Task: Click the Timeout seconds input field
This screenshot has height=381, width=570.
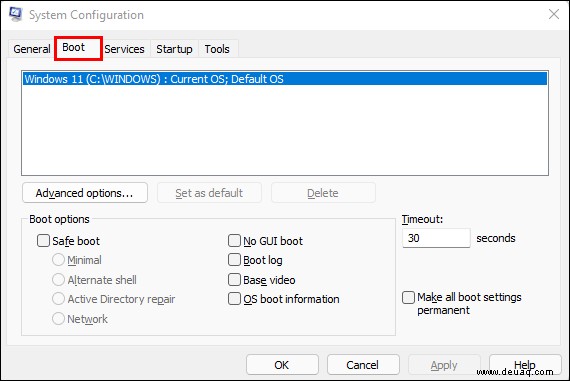Action: pos(436,238)
